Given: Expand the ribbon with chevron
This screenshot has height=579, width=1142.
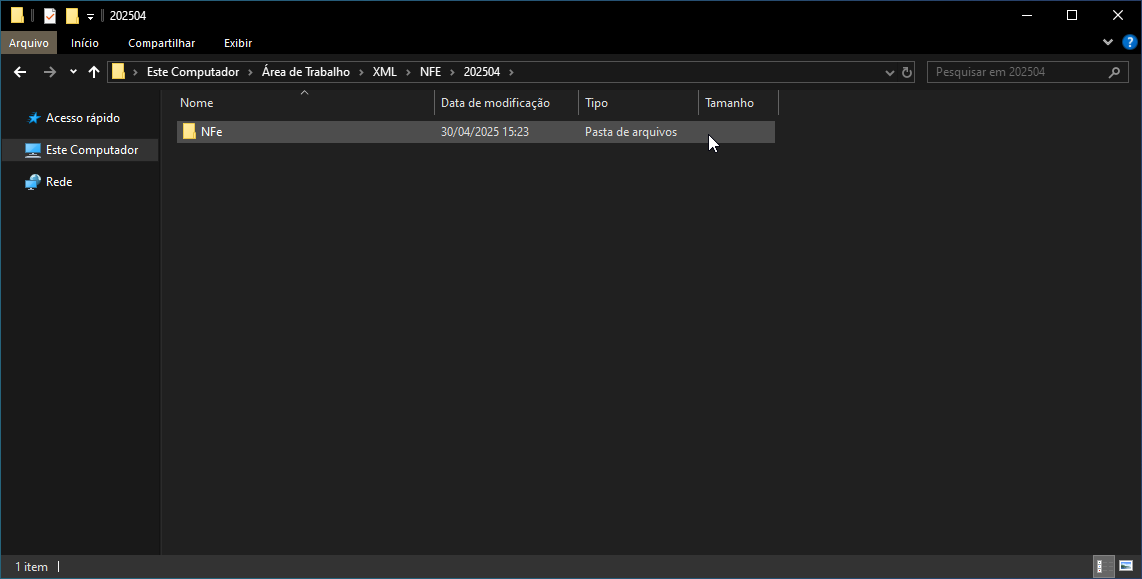Looking at the screenshot, I should tap(1108, 42).
